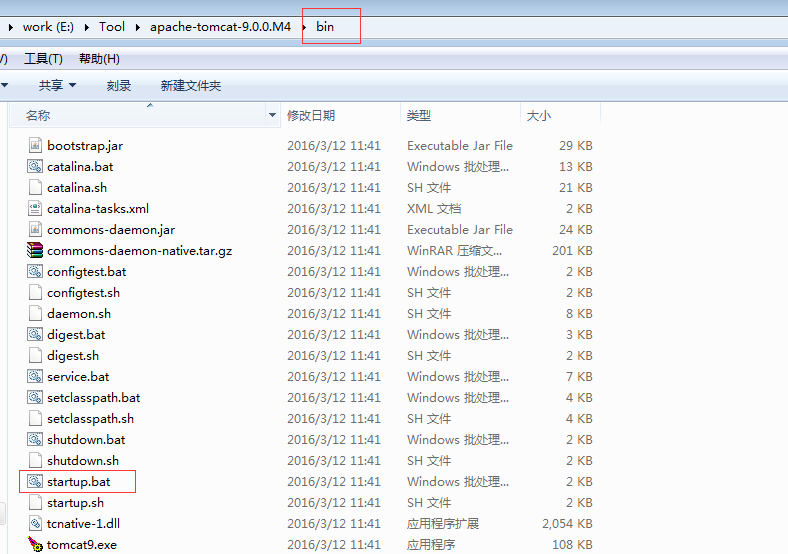Click the tcnative-1.dll file icon
This screenshot has height=554, width=788.
35,524
